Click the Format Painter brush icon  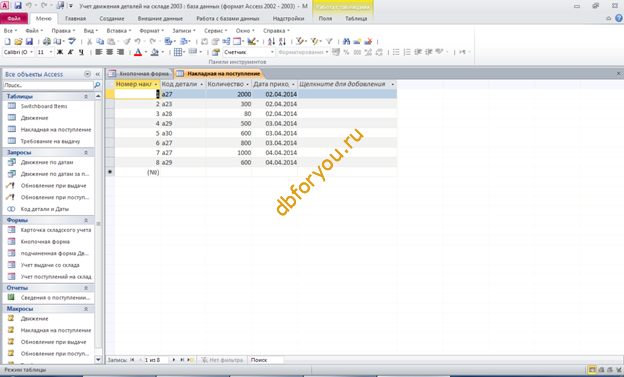pos(127,41)
